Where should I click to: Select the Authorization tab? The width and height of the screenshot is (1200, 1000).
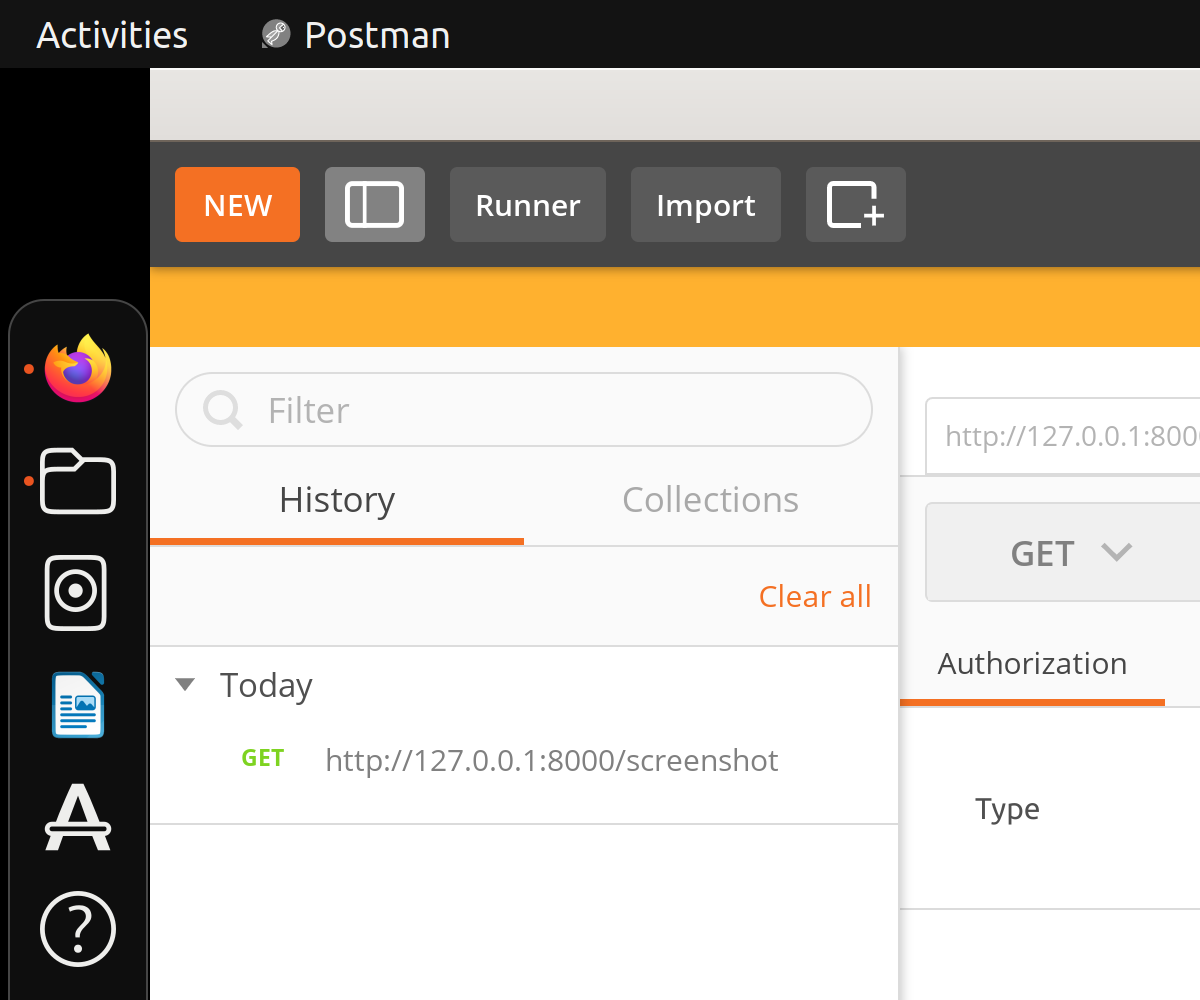(1032, 664)
